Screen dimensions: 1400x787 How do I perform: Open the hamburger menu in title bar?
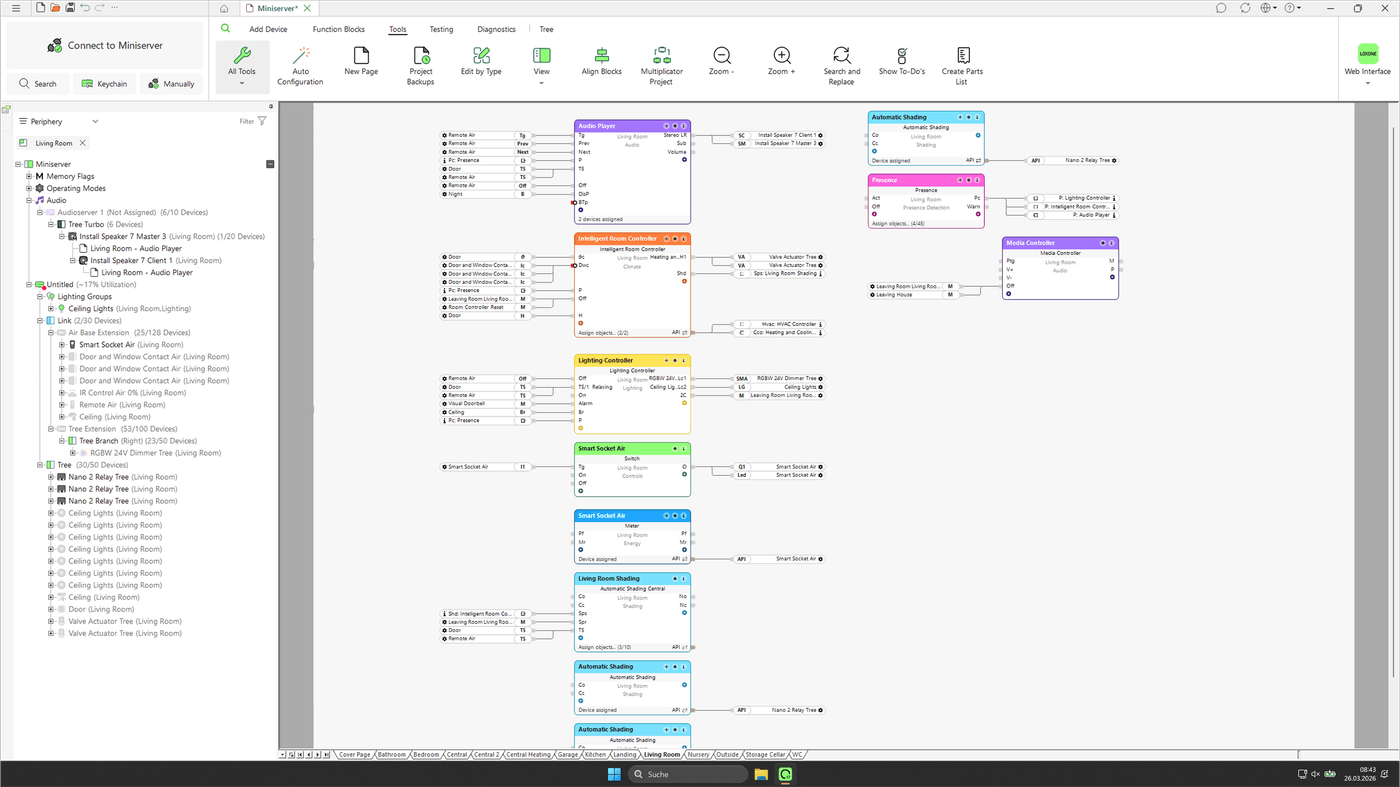tap(15, 8)
